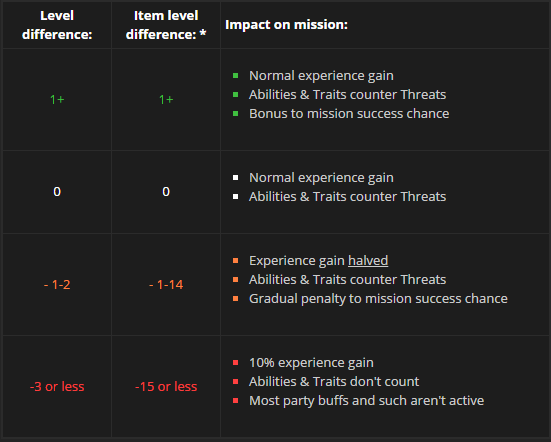The height and width of the screenshot is (442, 551).
Task: Click 'Most party buffs and such aren't active'
Action: [367, 401]
